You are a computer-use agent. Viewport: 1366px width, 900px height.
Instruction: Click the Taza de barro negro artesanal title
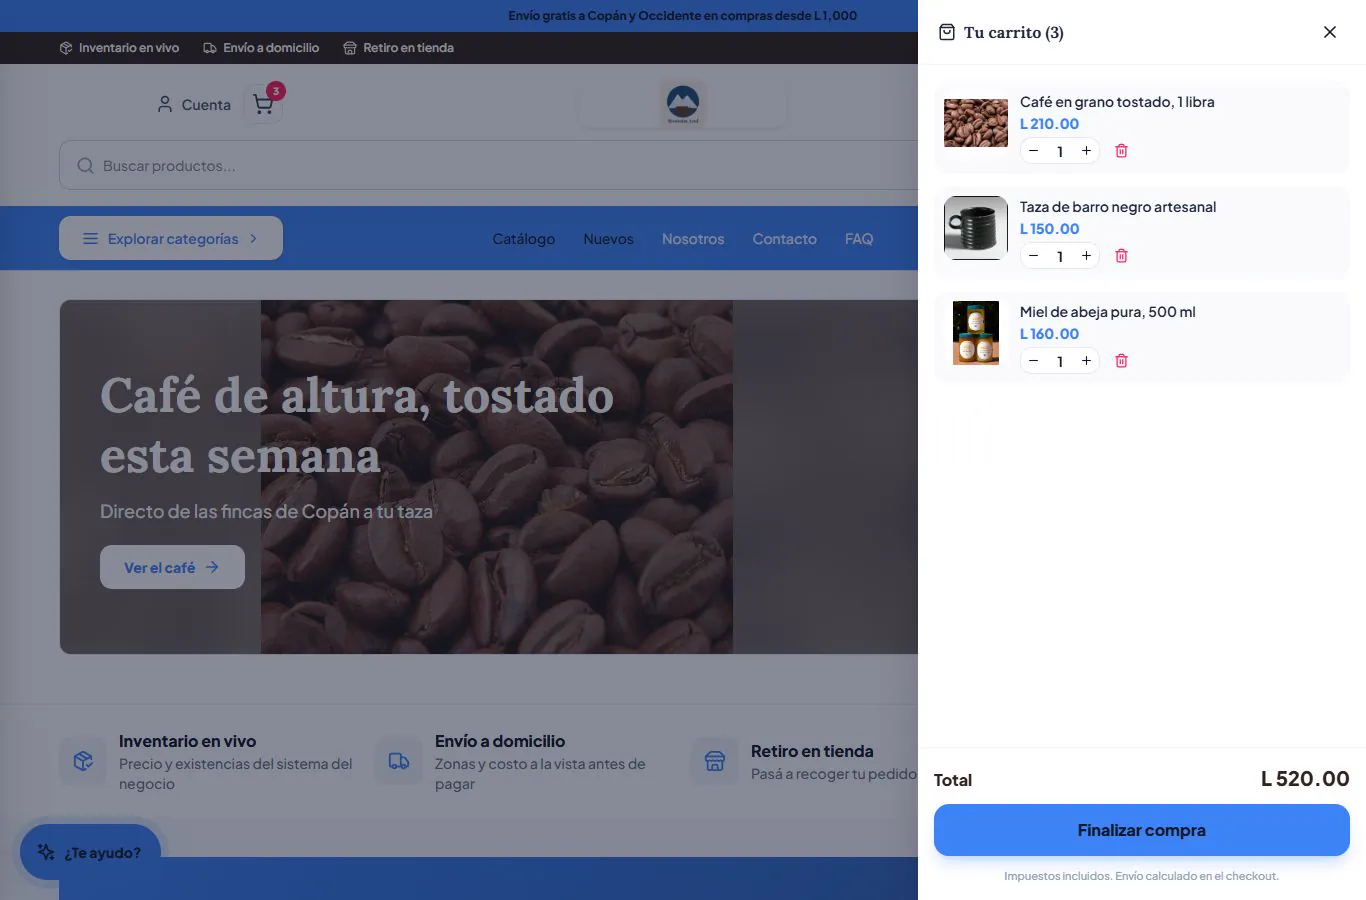coord(1118,207)
